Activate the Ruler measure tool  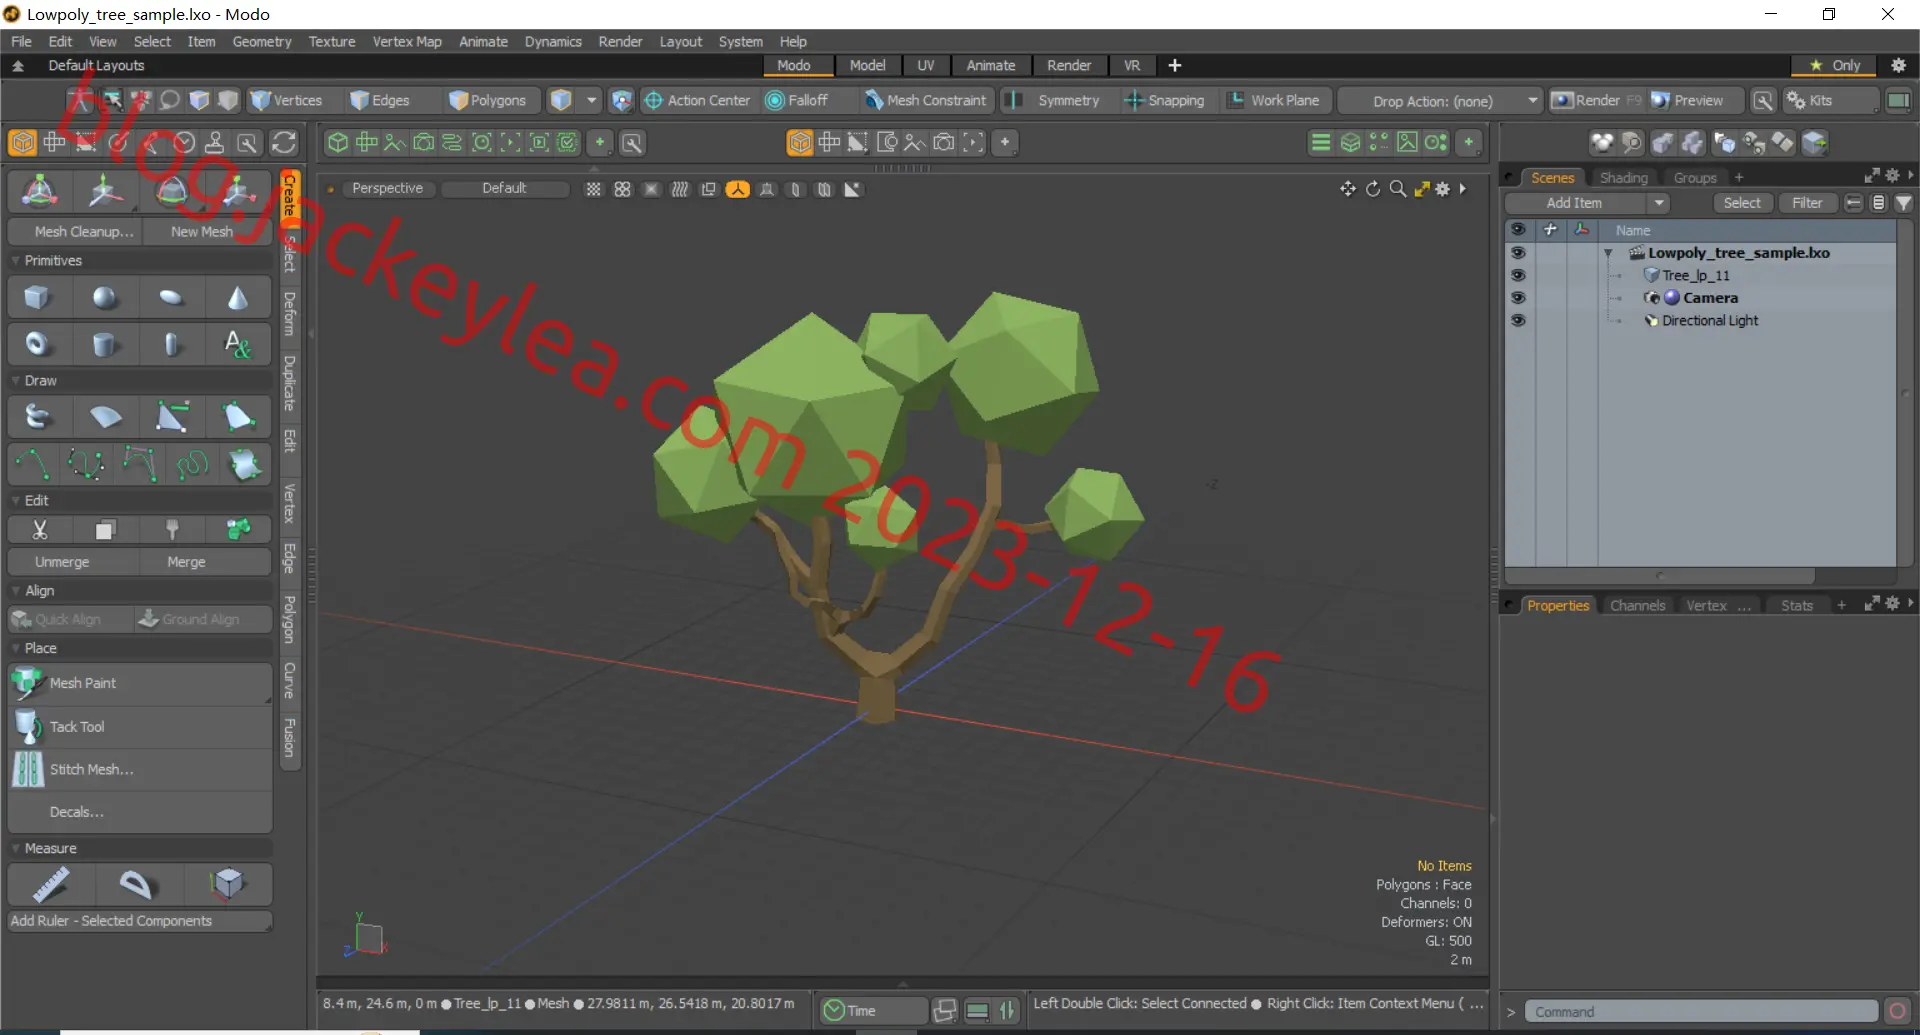point(51,884)
